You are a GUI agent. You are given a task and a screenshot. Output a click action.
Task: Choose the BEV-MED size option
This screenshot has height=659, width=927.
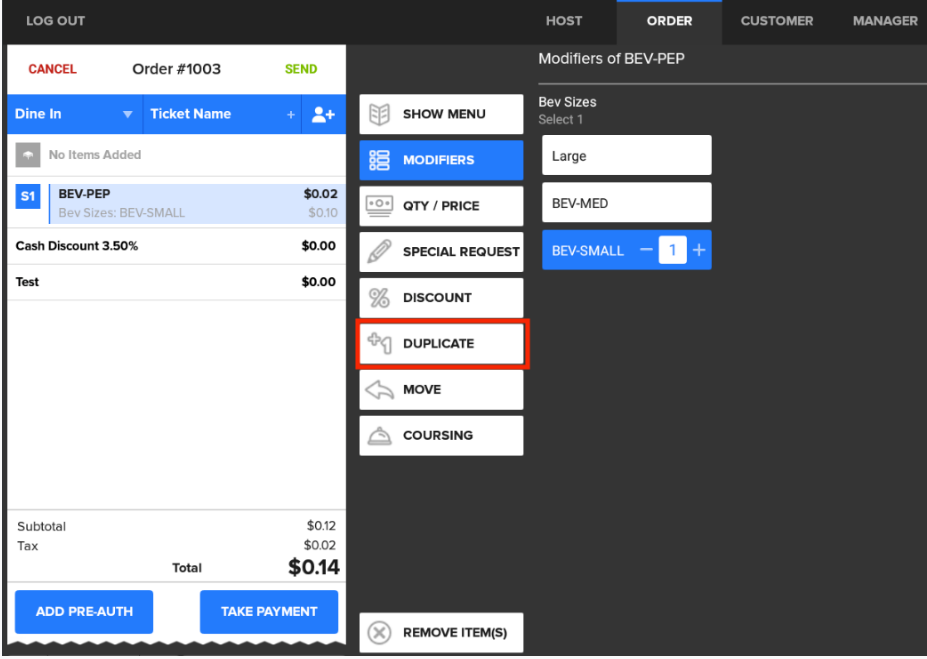[626, 202]
